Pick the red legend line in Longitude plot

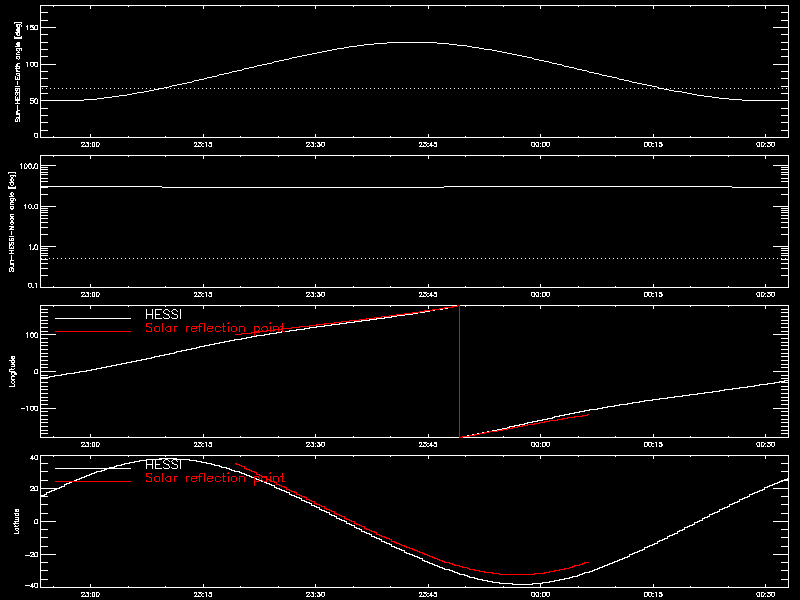(x=93, y=332)
